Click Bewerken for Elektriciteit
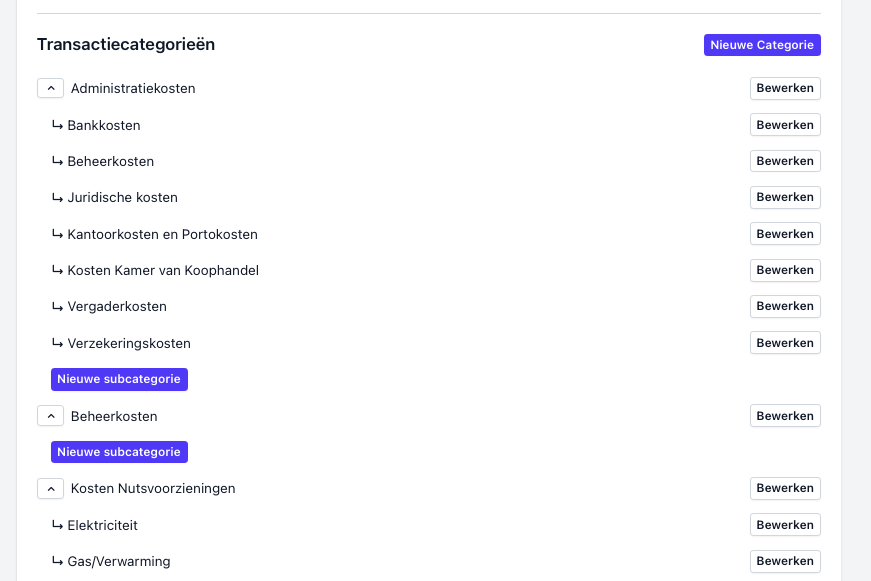871x581 pixels. (785, 525)
